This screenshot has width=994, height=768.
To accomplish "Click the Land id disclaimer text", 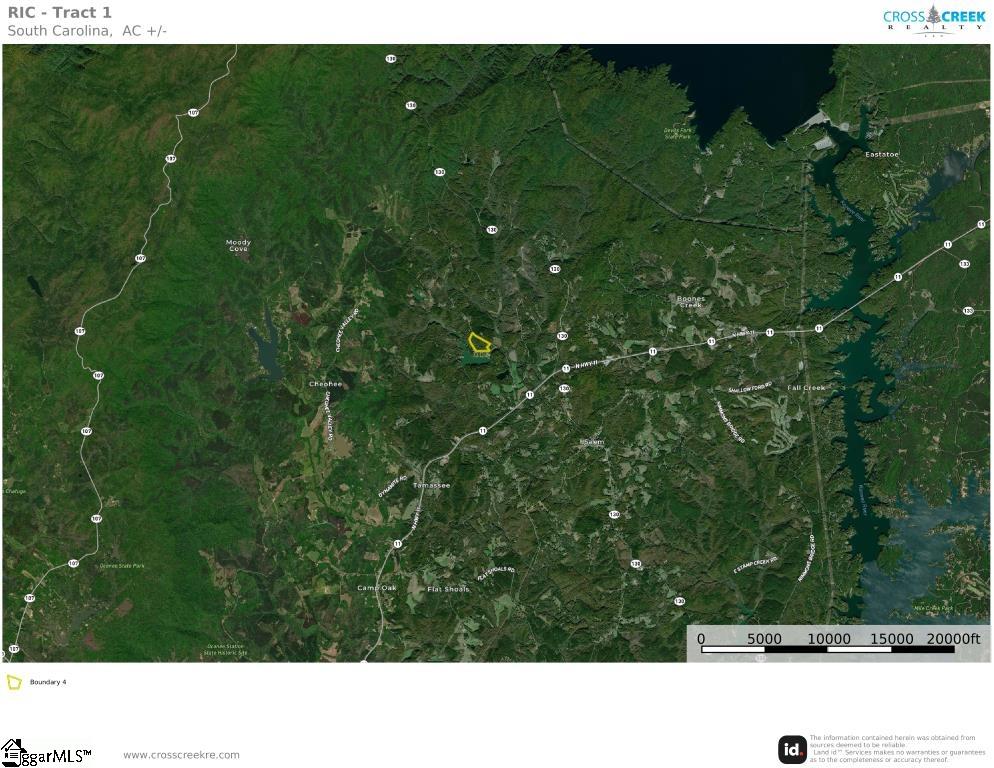I will [897, 749].
